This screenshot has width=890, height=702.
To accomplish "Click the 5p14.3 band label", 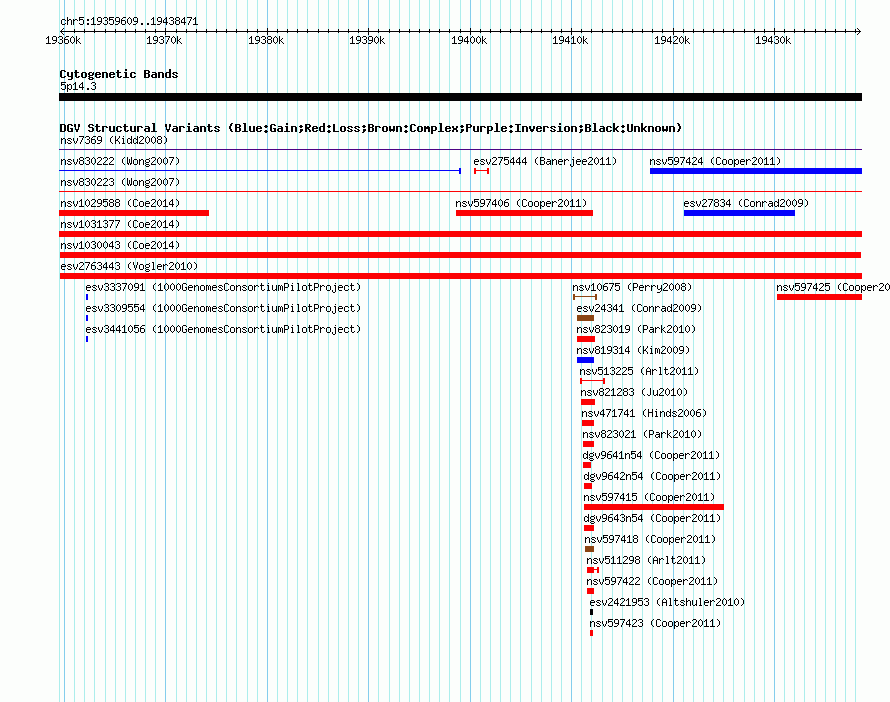I will [78, 86].
